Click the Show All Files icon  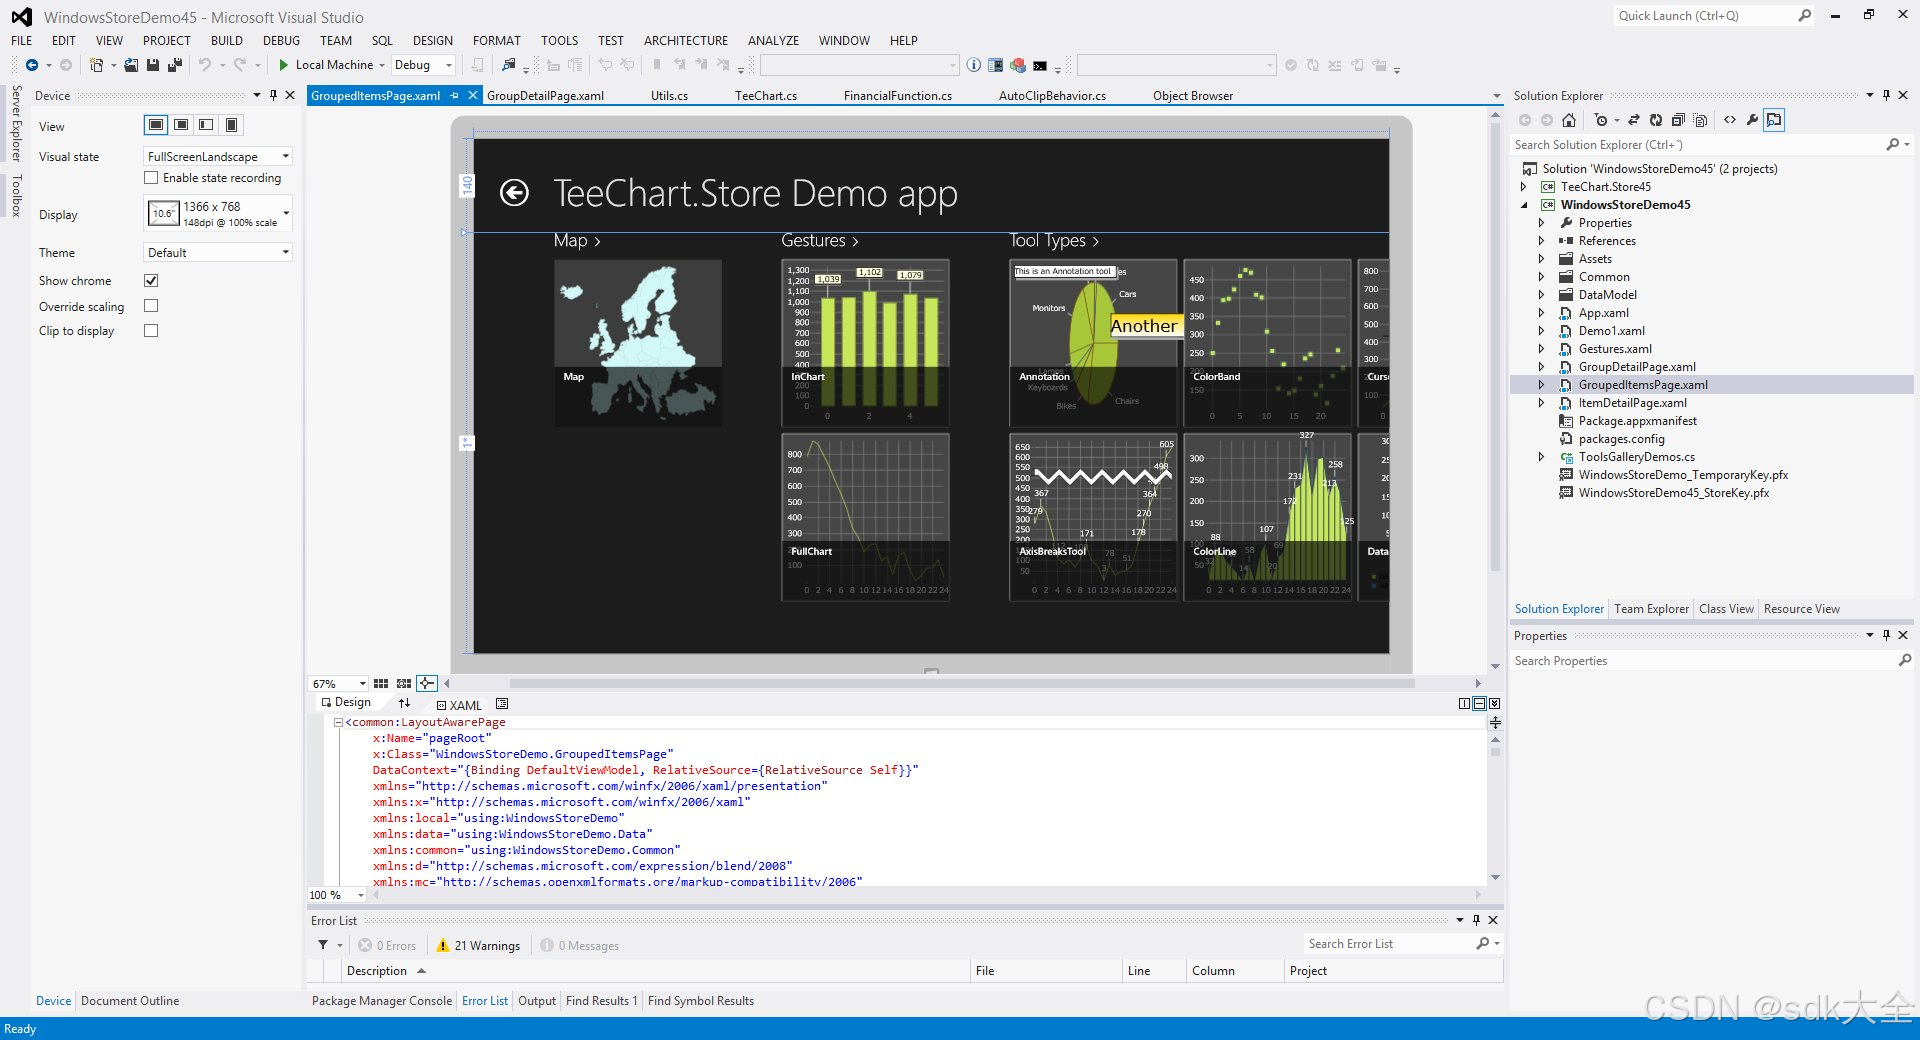point(1701,120)
